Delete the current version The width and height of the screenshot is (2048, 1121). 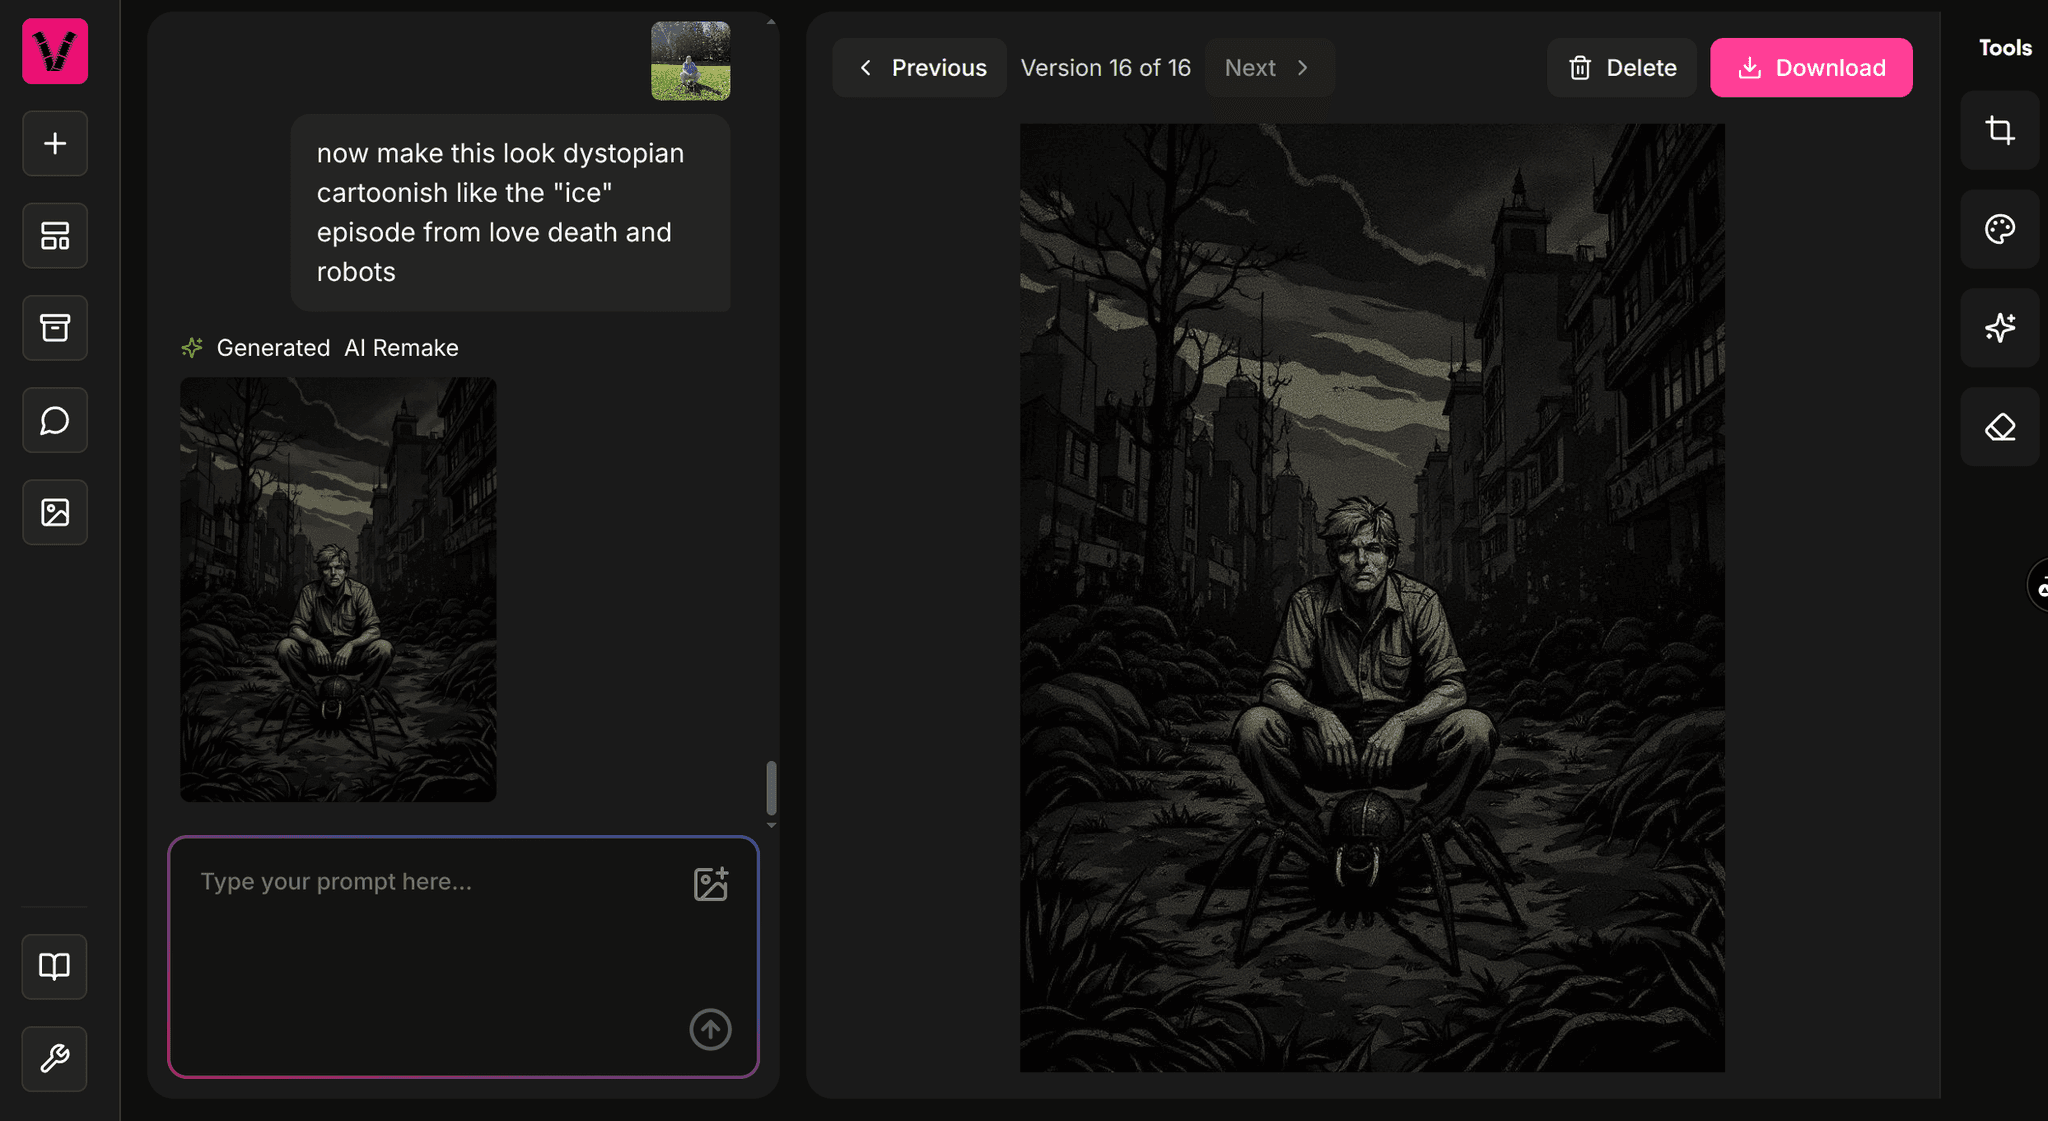click(x=1622, y=68)
